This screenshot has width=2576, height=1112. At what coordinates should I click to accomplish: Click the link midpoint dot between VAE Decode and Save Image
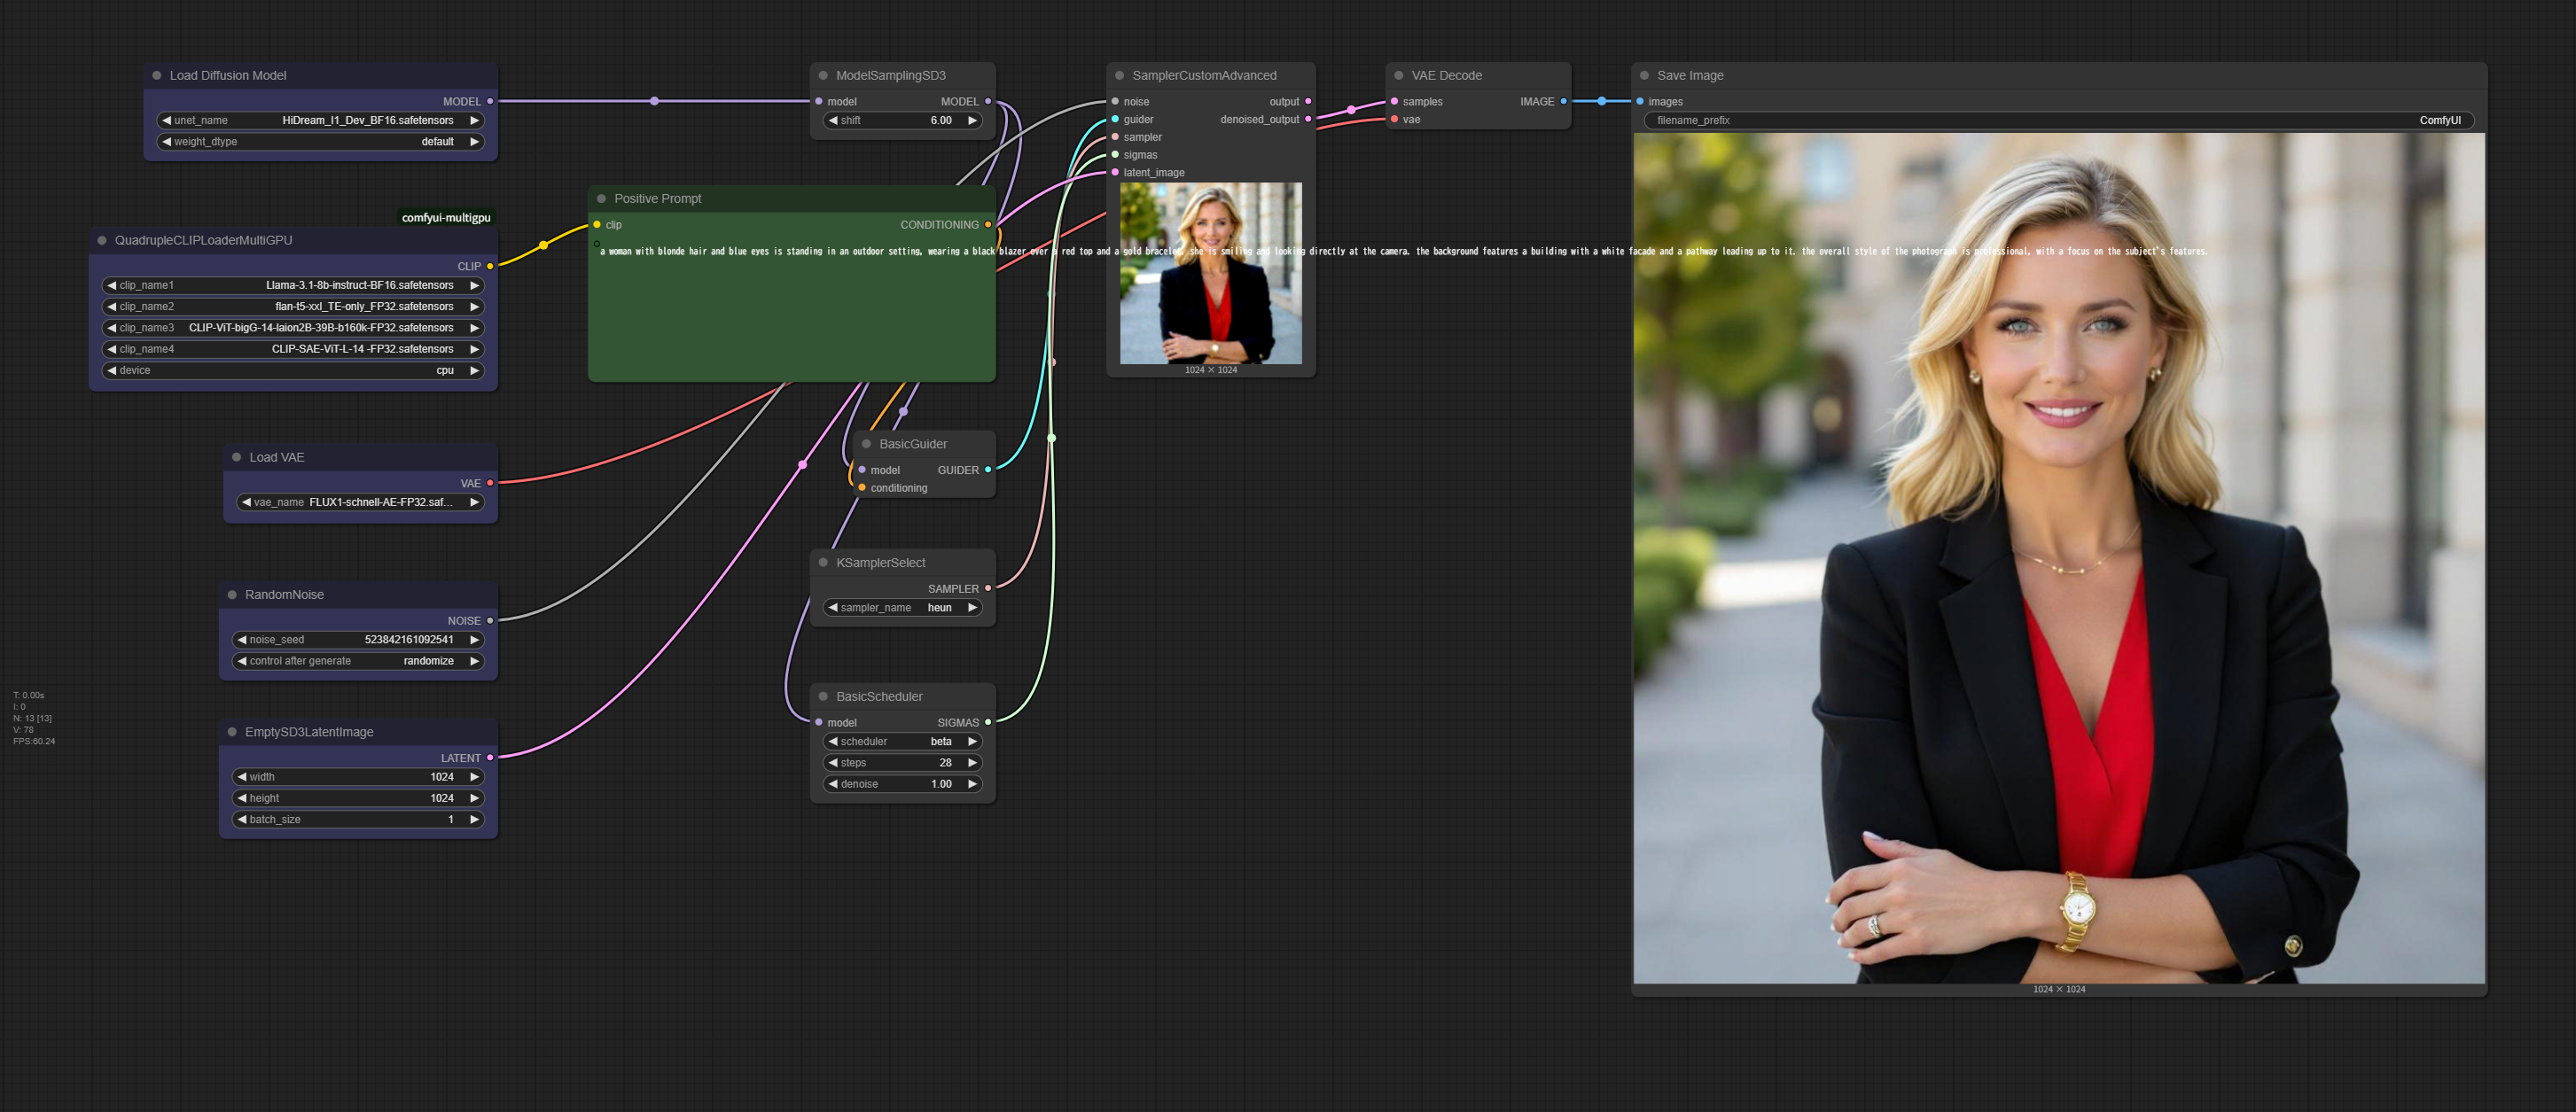1602,101
